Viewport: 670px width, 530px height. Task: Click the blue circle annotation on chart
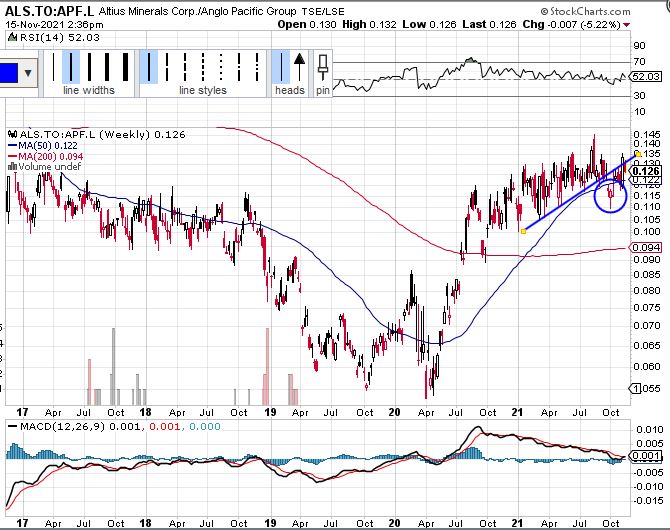coord(609,194)
